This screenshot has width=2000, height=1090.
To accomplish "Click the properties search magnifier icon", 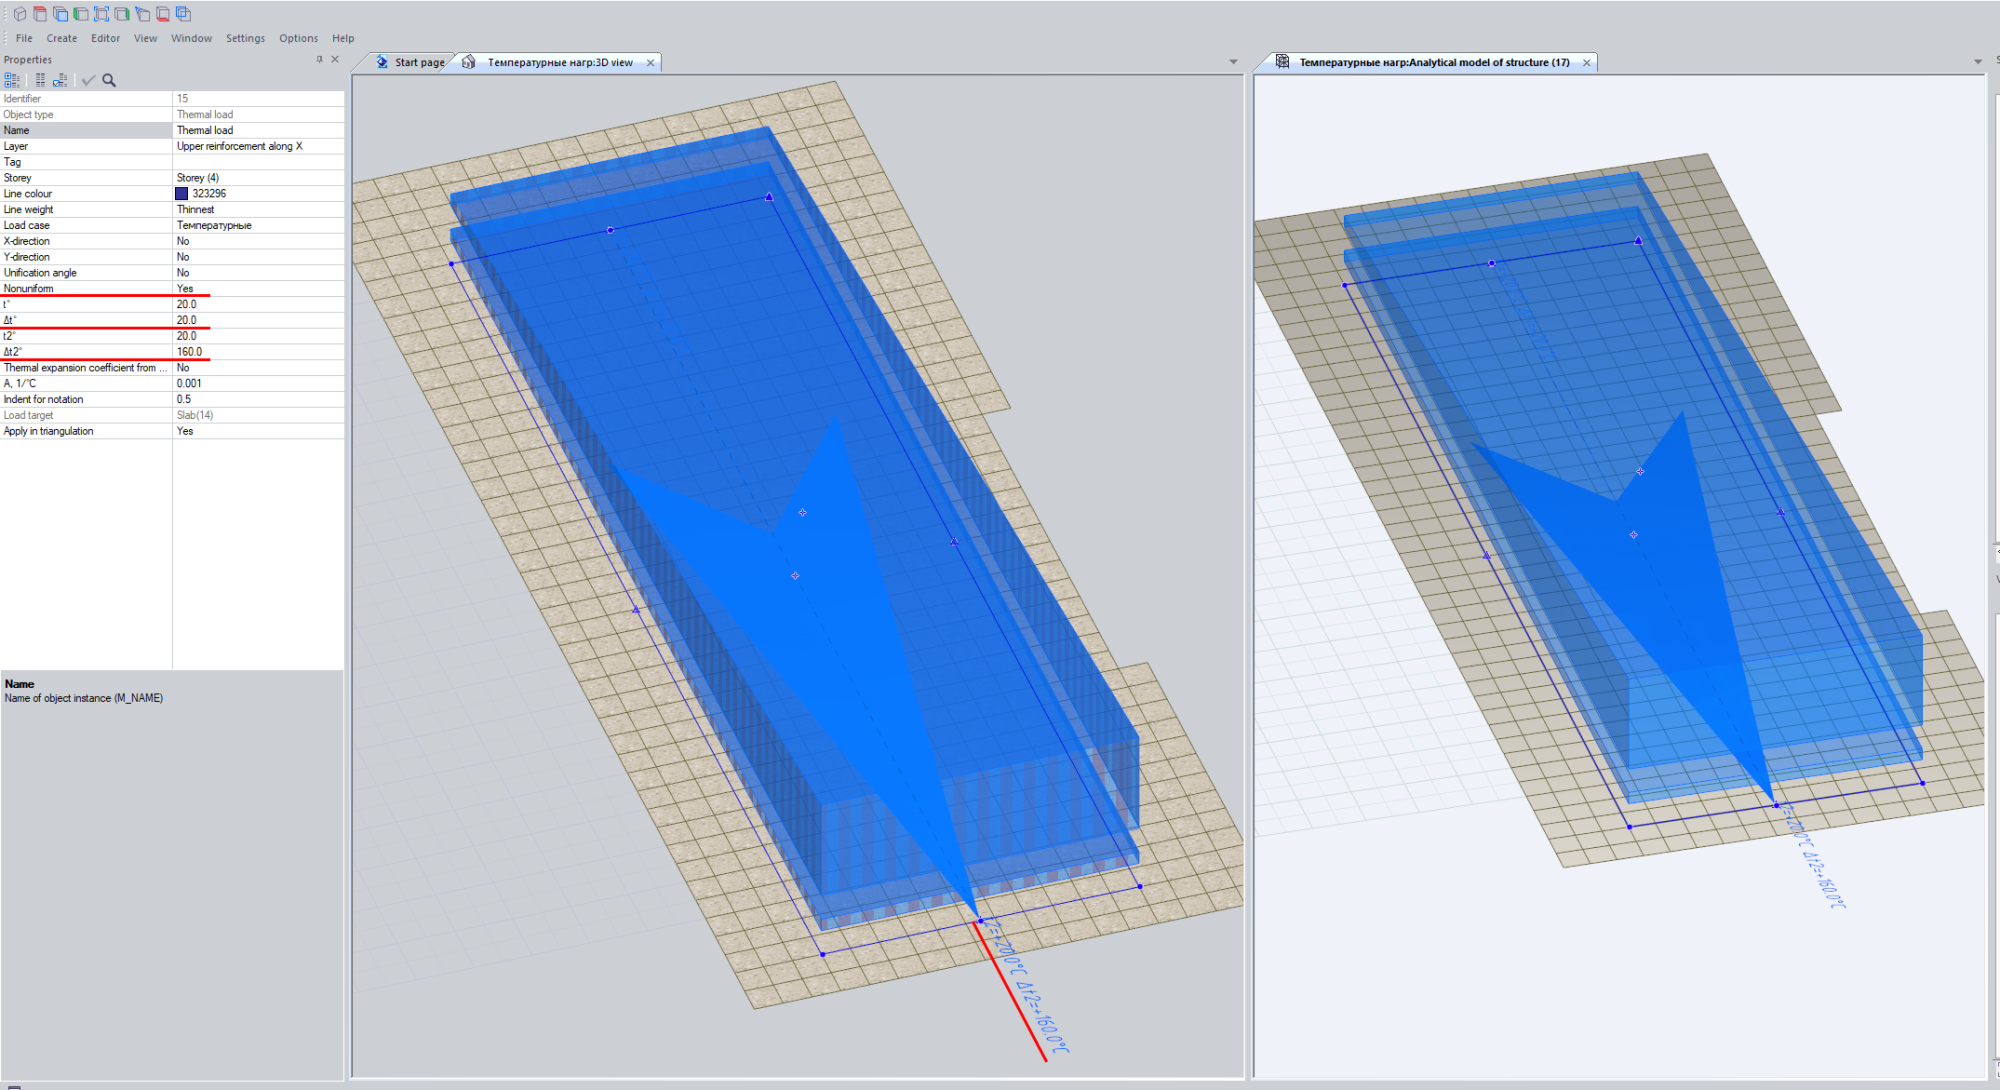I will point(109,80).
